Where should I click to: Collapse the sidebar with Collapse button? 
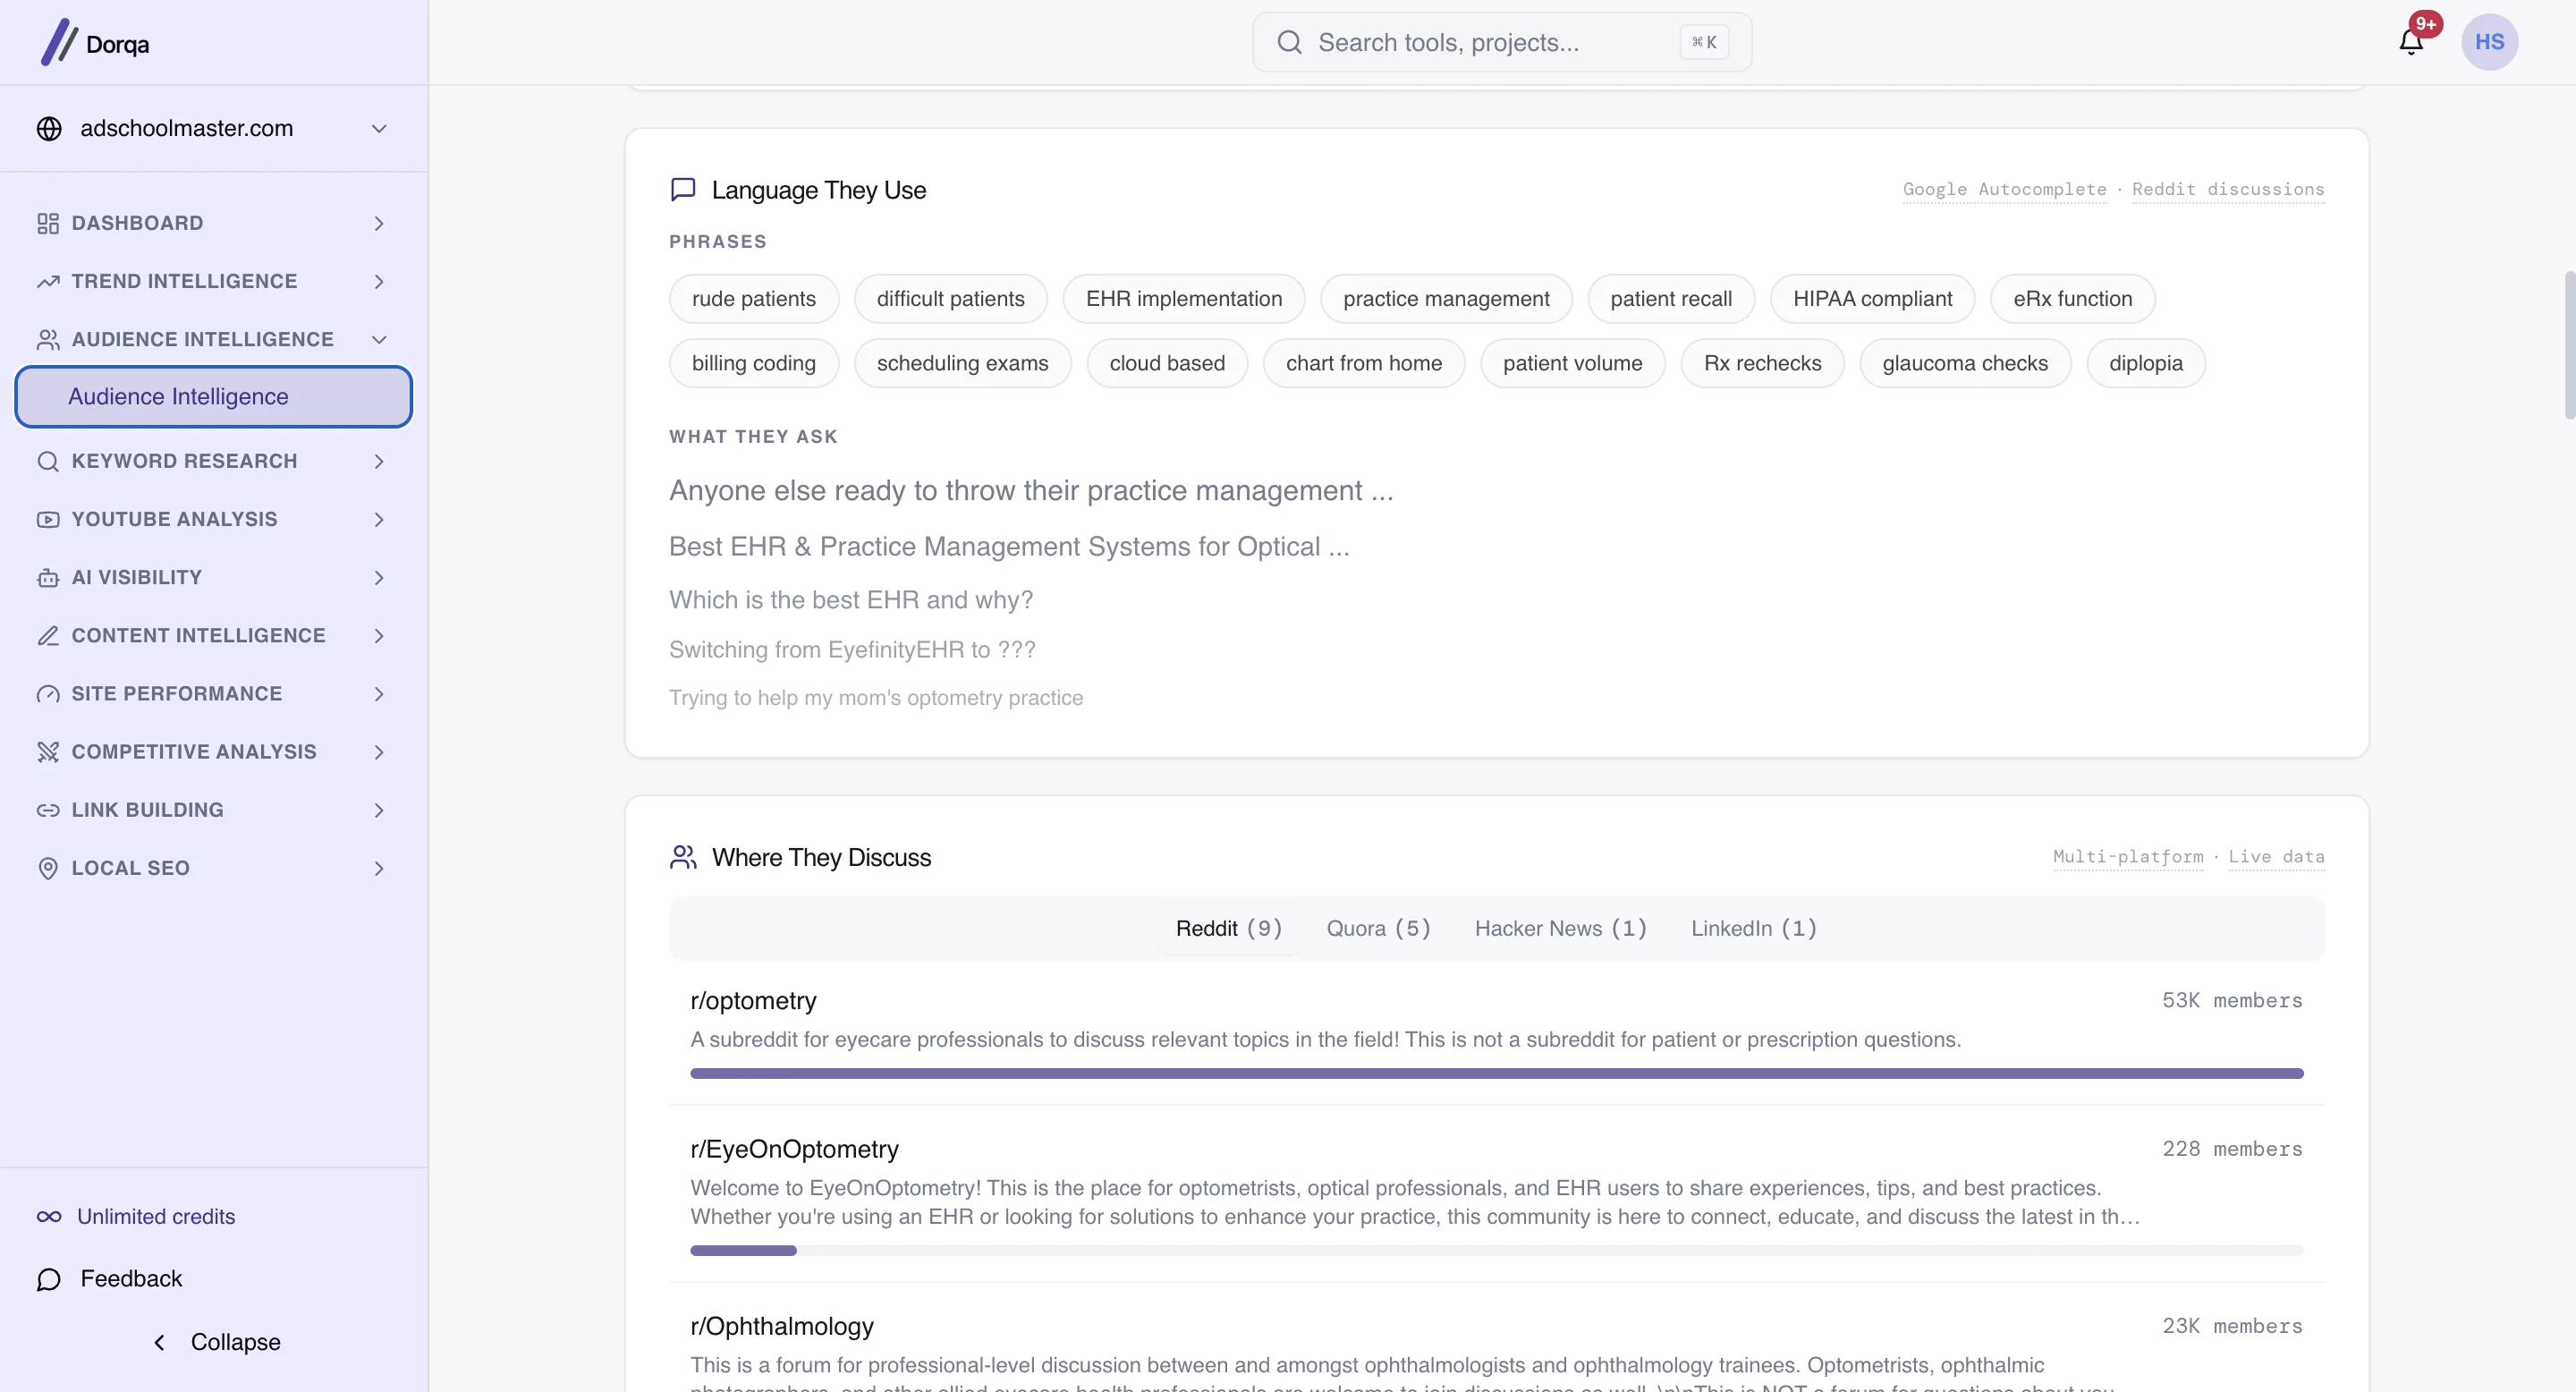214,1342
